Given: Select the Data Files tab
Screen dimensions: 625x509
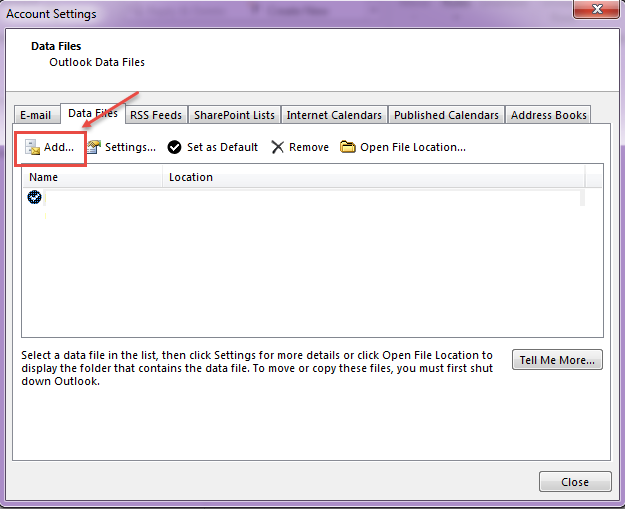Looking at the screenshot, I should coord(93,114).
